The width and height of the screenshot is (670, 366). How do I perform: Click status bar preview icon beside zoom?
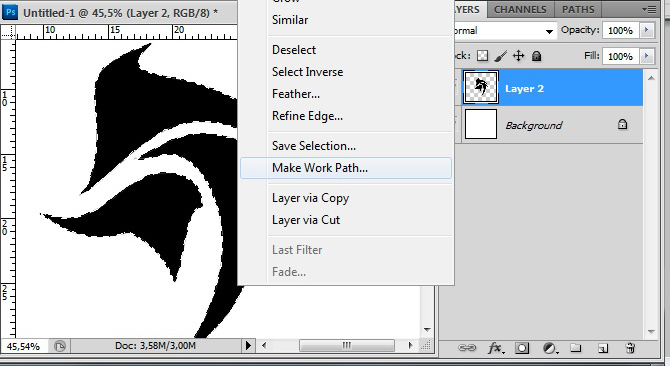(60, 346)
